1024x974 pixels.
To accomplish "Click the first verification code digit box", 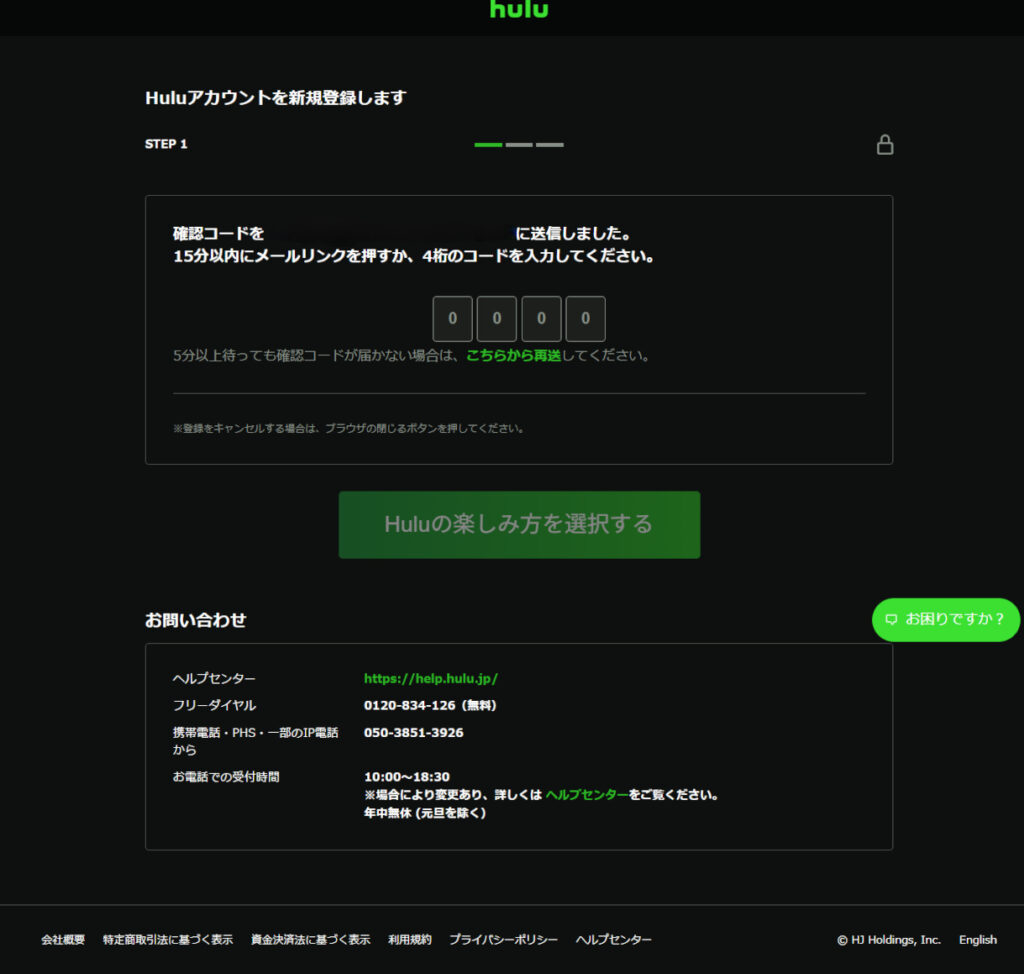I will click(x=453, y=319).
